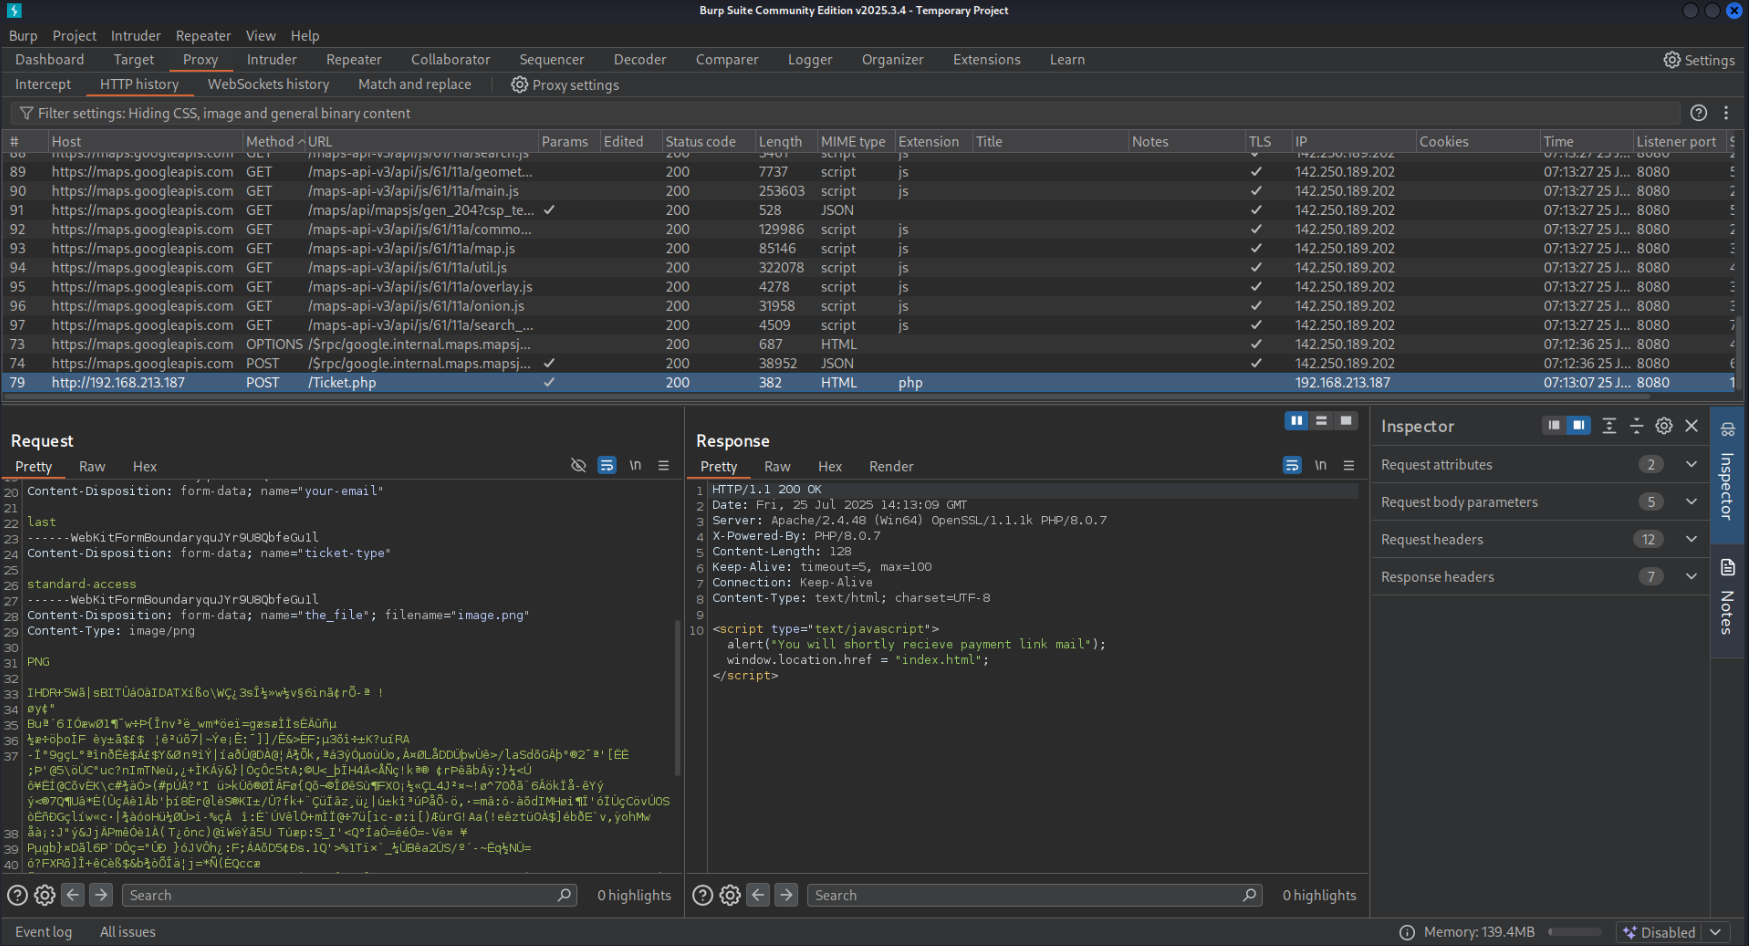Collapse all Inspector sections icon
Screen dimensions: 1749x946
1636,426
